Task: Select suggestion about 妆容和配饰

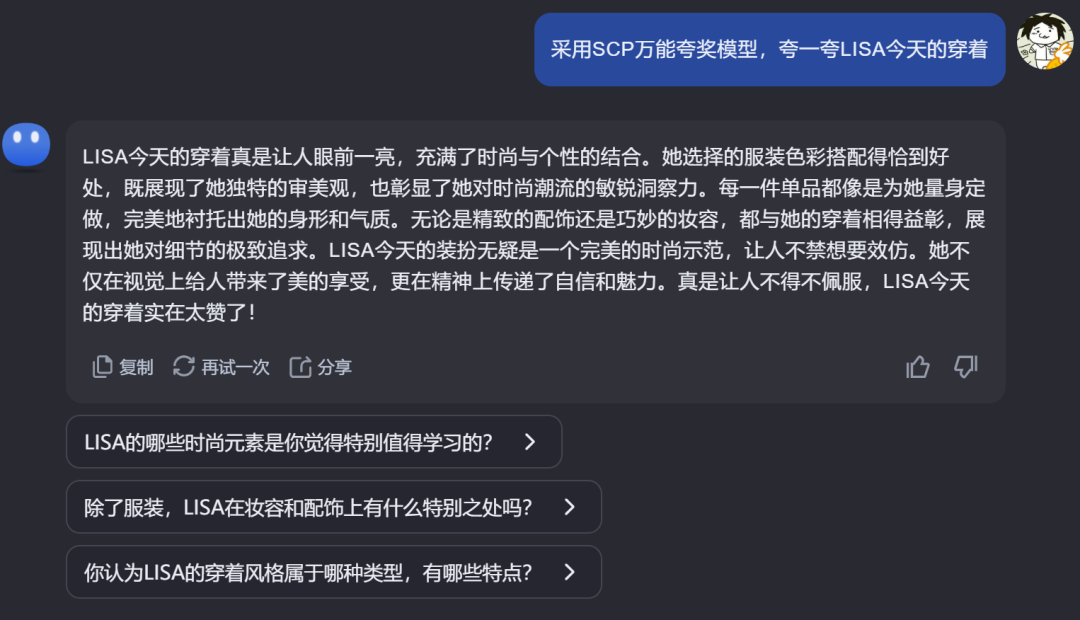Action: 308,507
